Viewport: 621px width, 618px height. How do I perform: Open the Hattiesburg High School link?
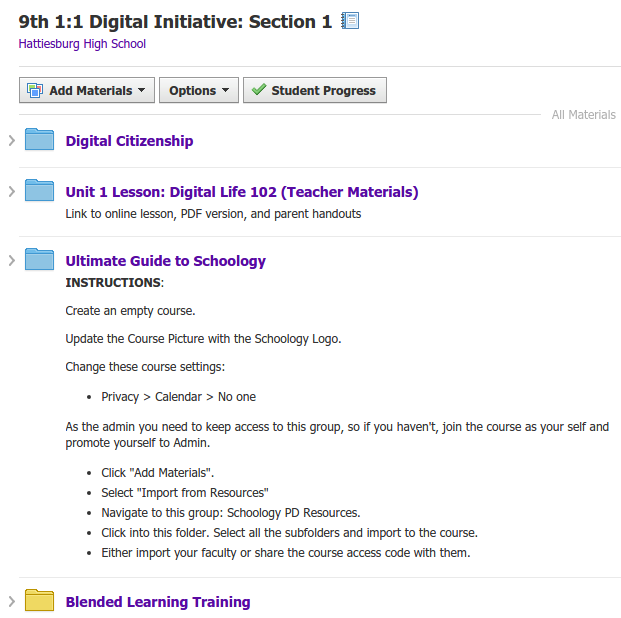(x=82, y=44)
